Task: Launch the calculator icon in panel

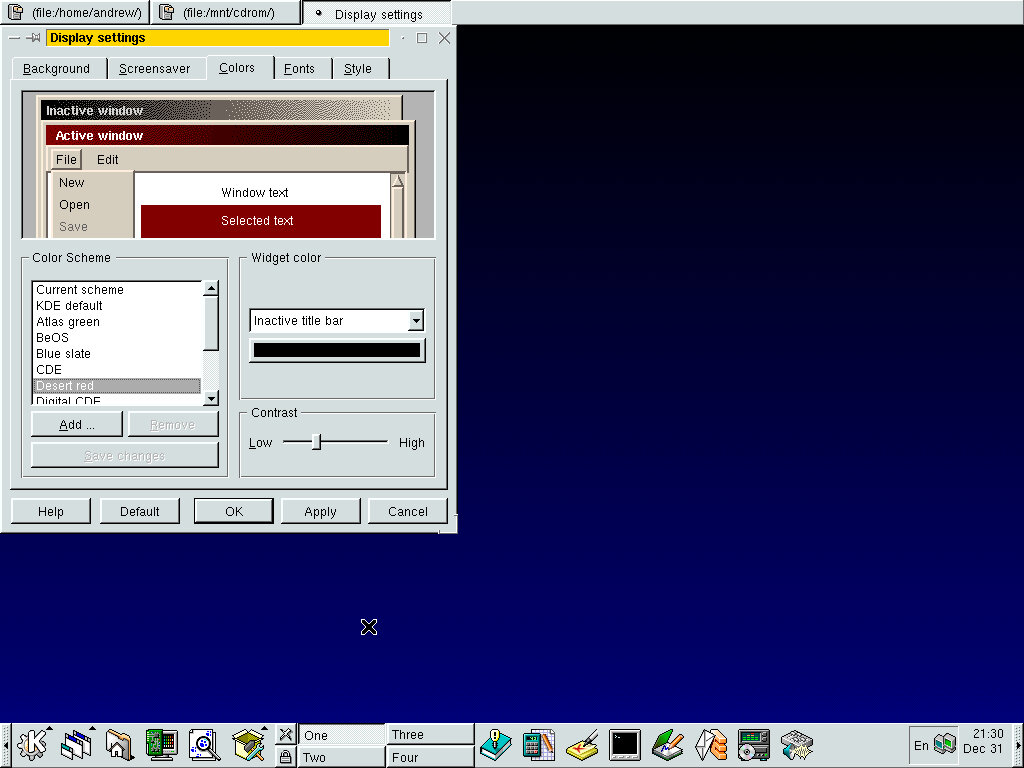Action: [539, 744]
